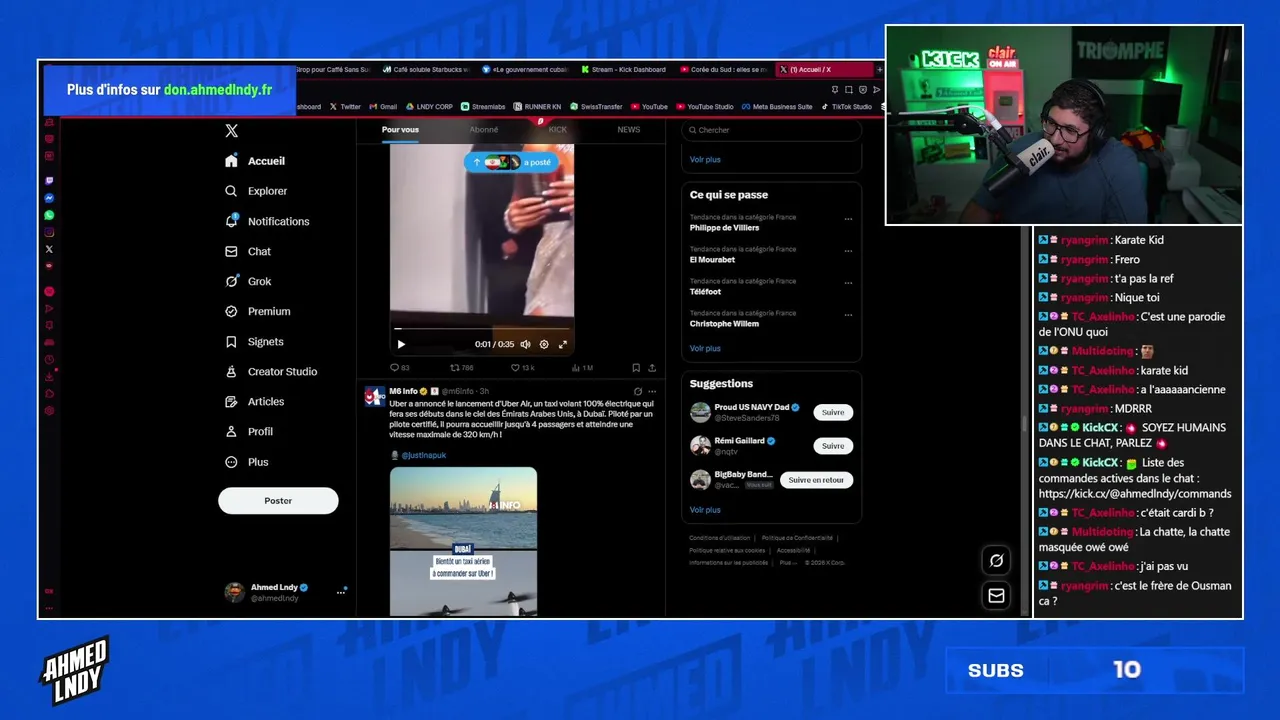Click Messenger icon in browser sidebar

point(49,198)
